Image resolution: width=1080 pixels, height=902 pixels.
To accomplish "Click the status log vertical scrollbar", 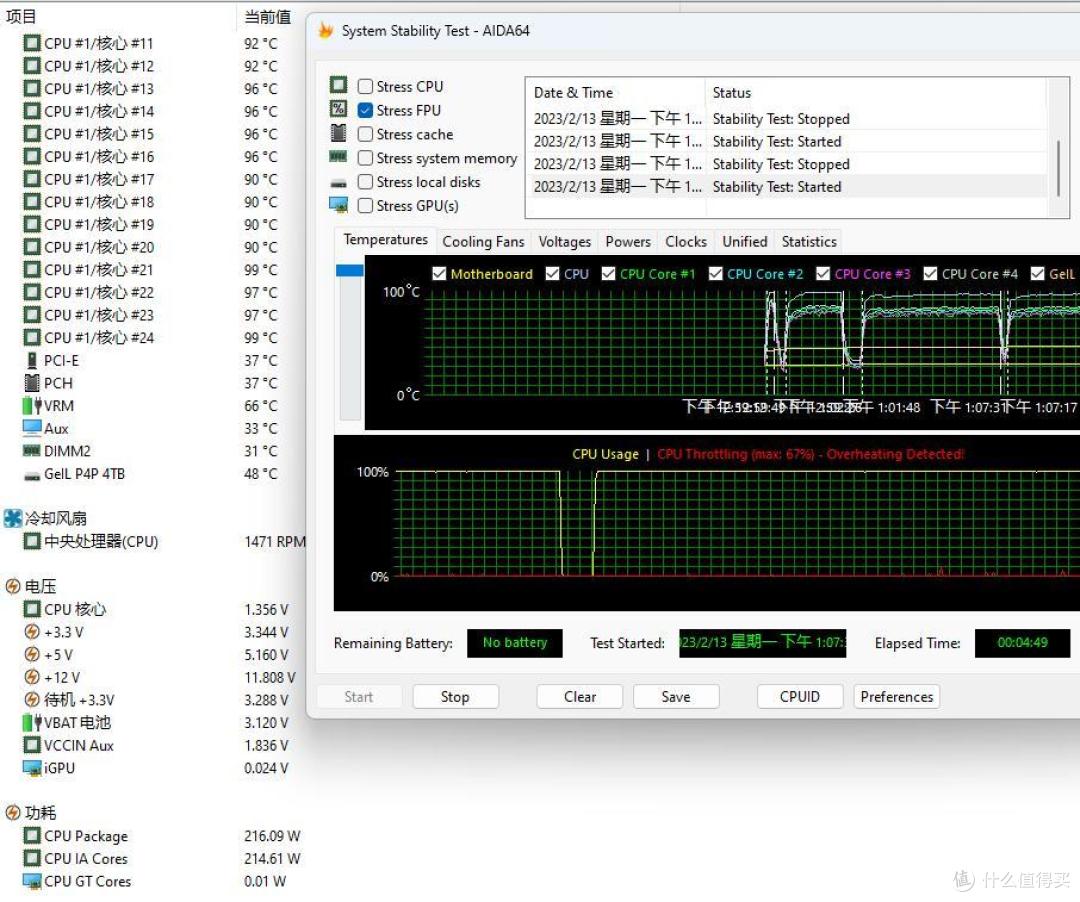I will pyautogui.click(x=1058, y=170).
